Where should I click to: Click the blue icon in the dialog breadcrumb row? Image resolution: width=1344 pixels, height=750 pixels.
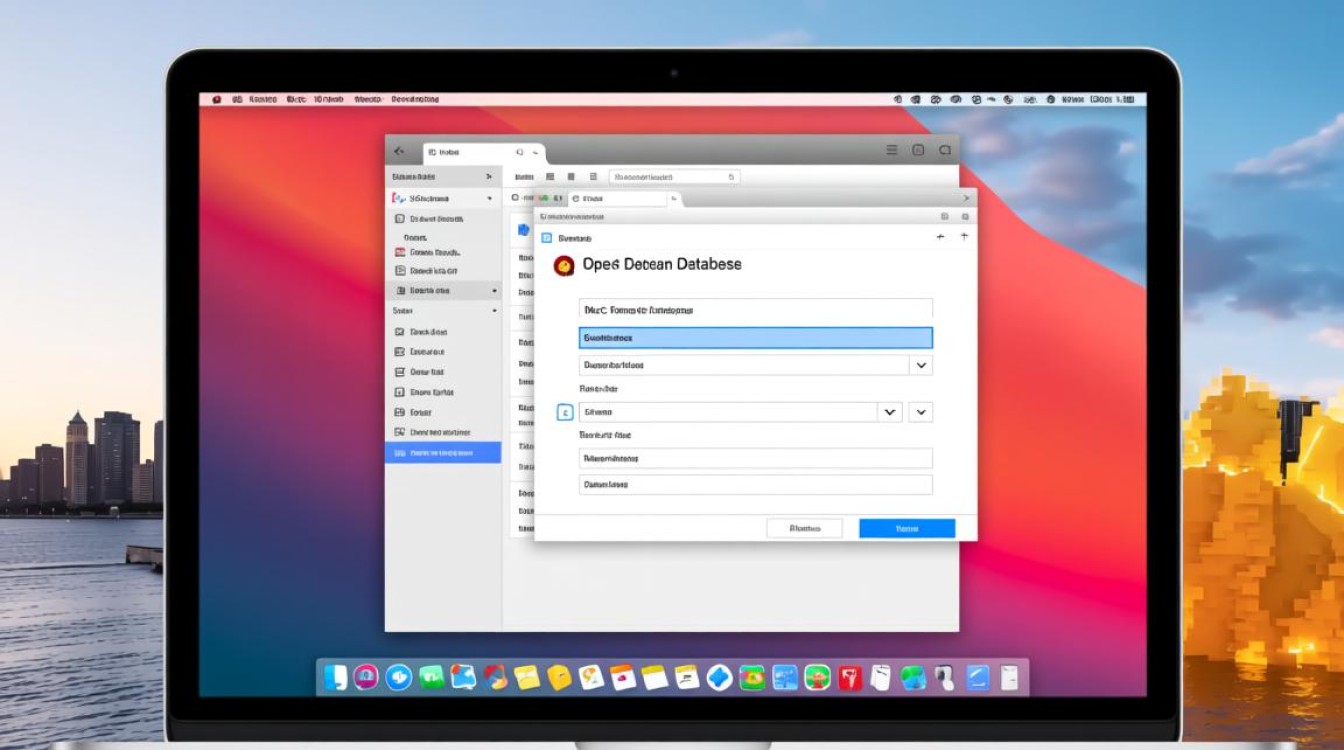pos(546,238)
